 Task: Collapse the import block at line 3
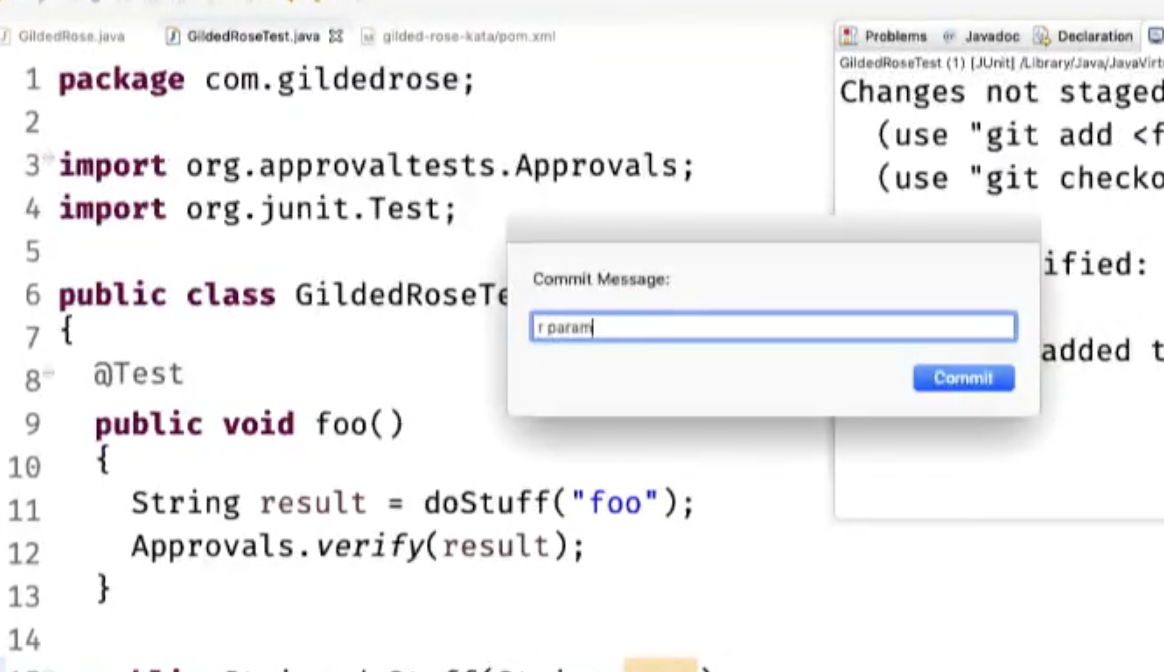click(x=48, y=156)
